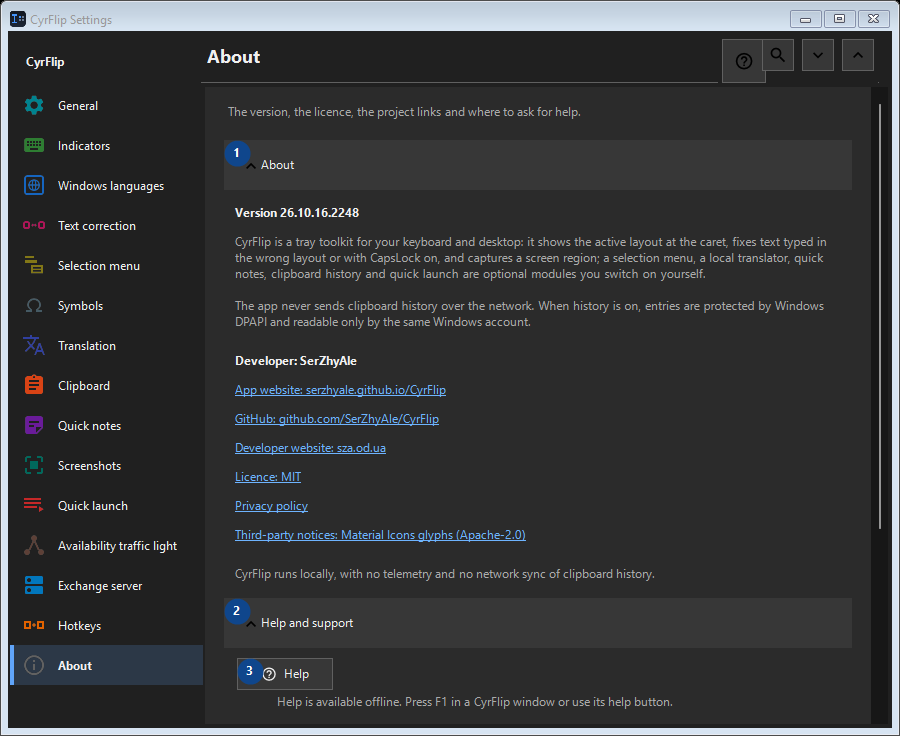
Task: Switch to the Exchange server page
Action: 107,586
